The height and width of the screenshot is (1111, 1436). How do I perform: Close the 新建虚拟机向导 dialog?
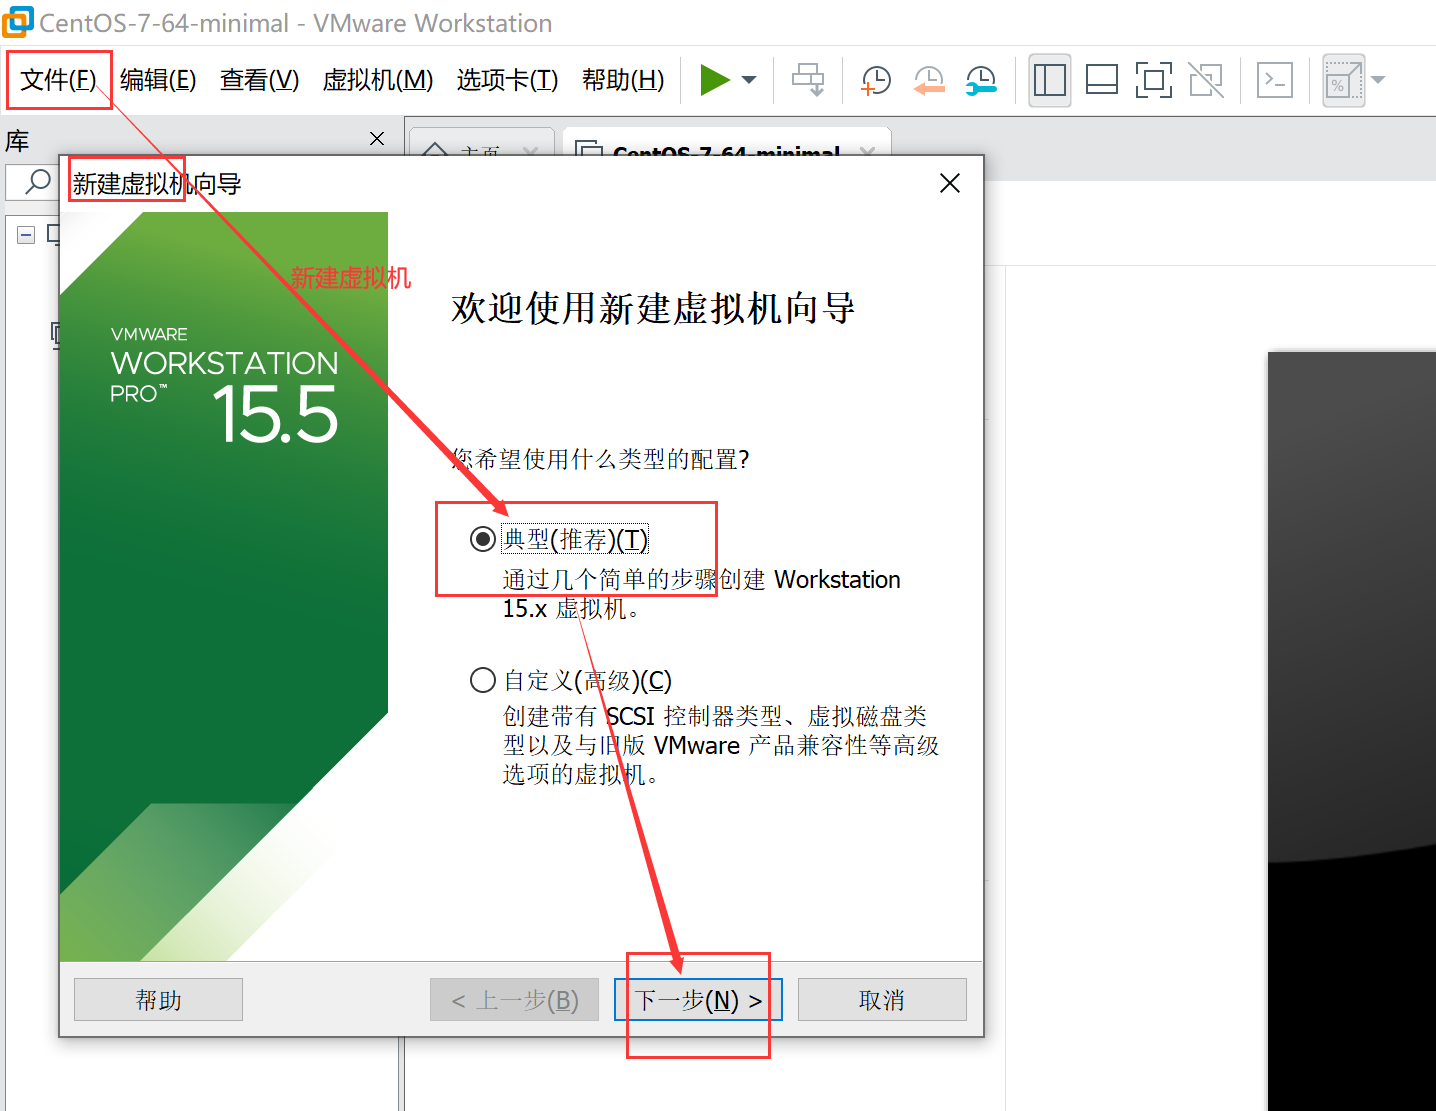(x=950, y=183)
